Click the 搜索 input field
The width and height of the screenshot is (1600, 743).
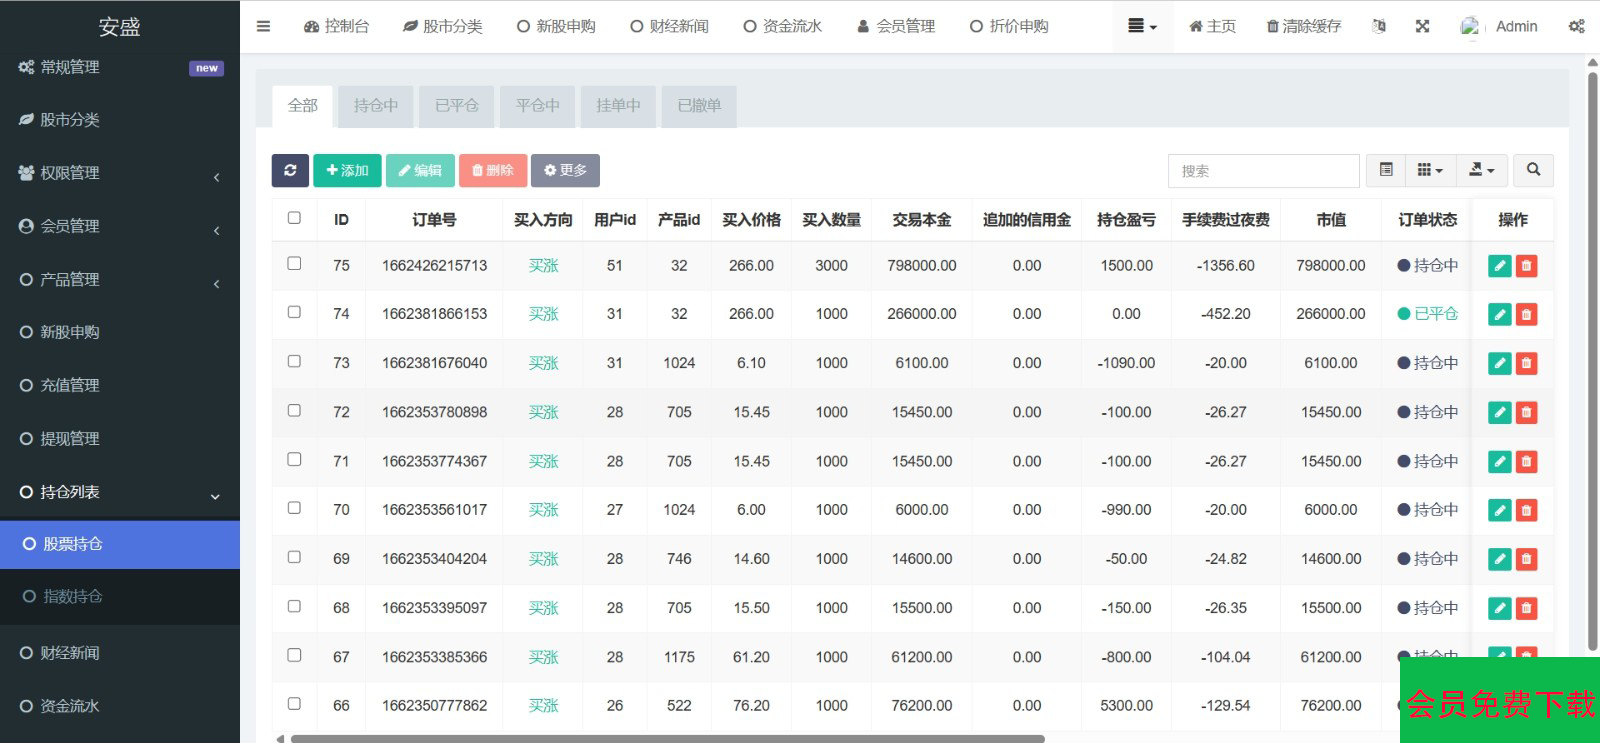pos(1263,171)
